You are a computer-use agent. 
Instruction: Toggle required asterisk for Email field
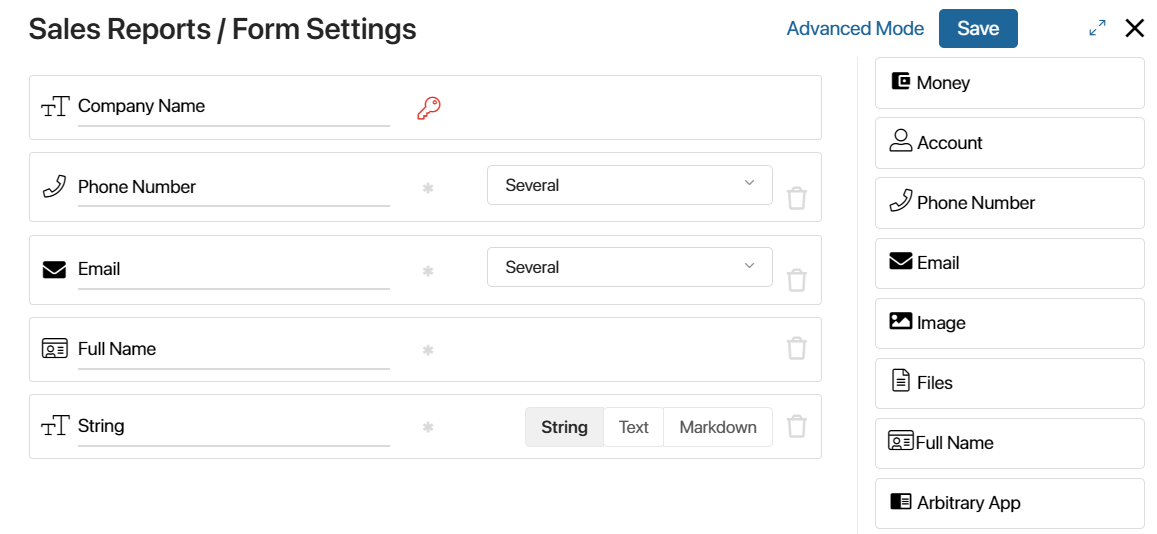pyautogui.click(x=427, y=271)
